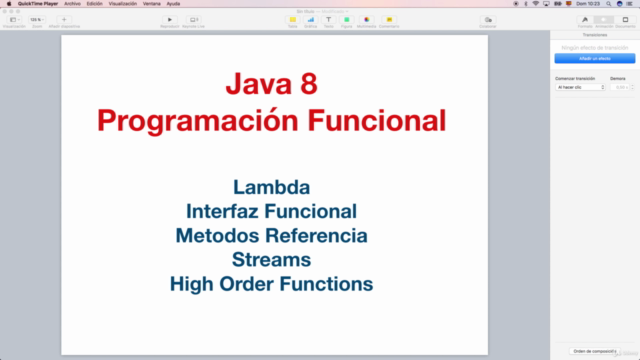This screenshot has height=360, width=640.
Task: Open Keynote Live sharing
Action: pos(193,20)
